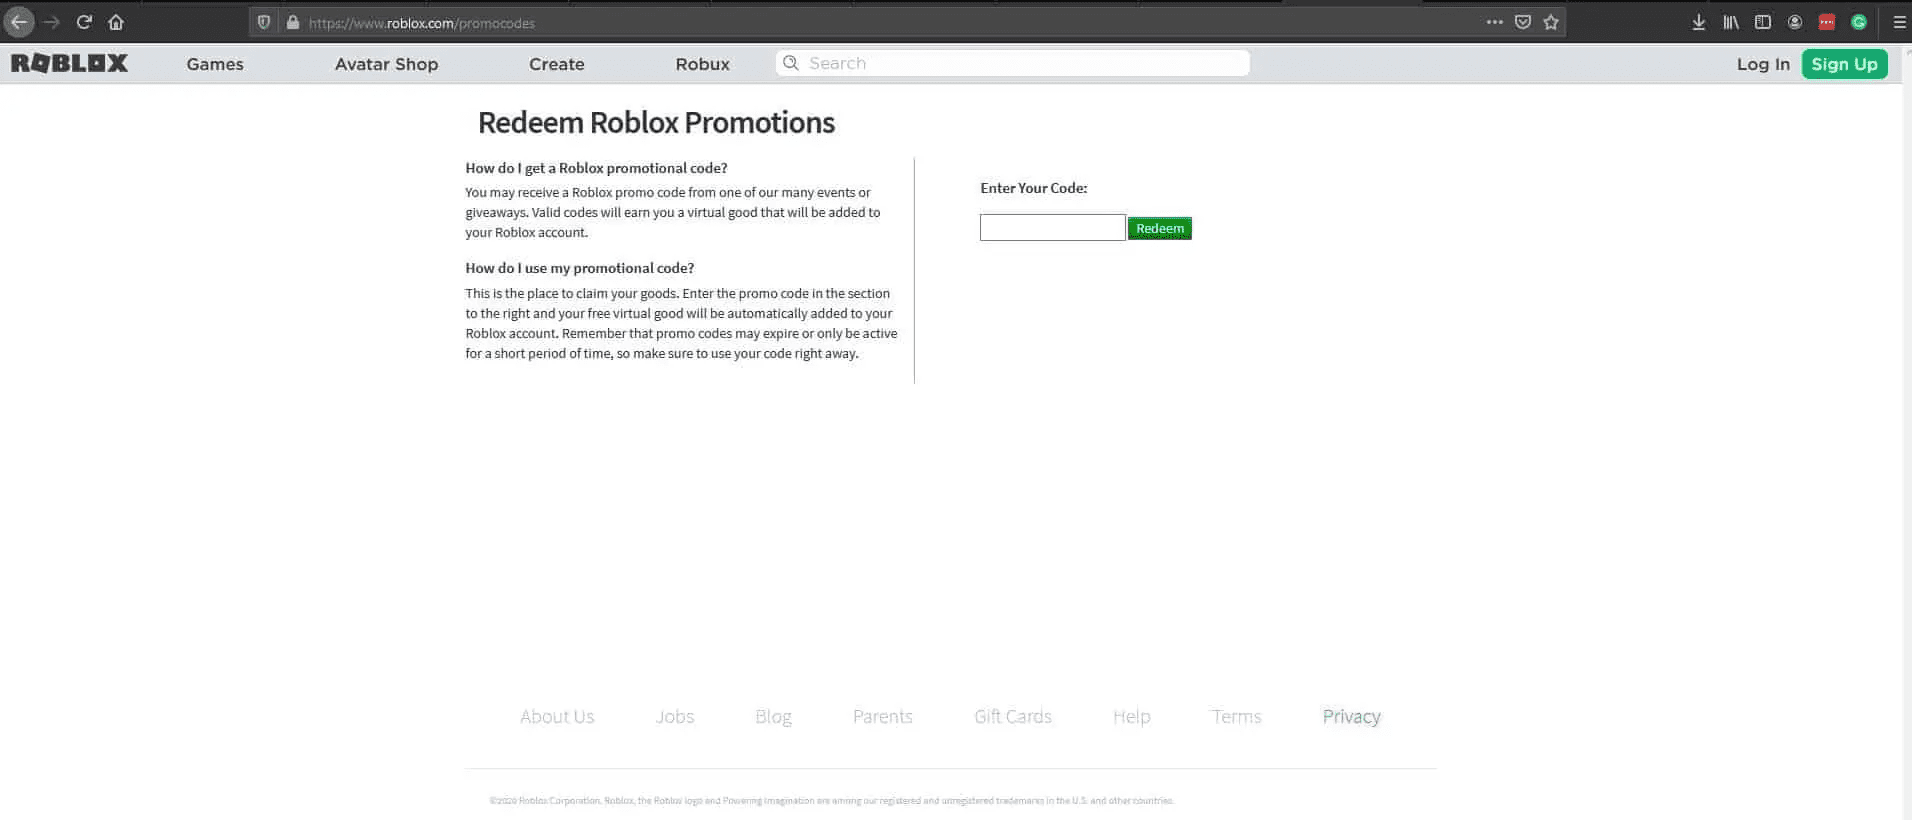Image resolution: width=1912 pixels, height=820 pixels.
Task: Open the About Us footer link
Action: coord(557,717)
